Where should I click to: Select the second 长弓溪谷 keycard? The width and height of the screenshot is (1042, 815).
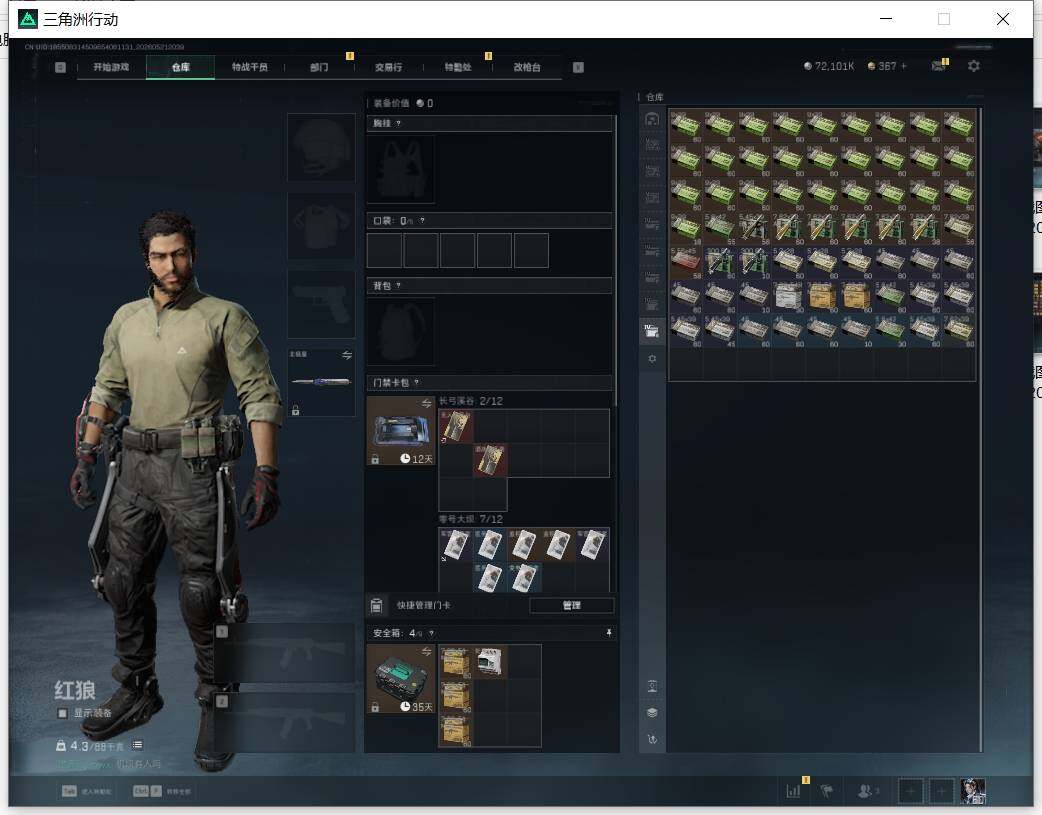point(490,460)
